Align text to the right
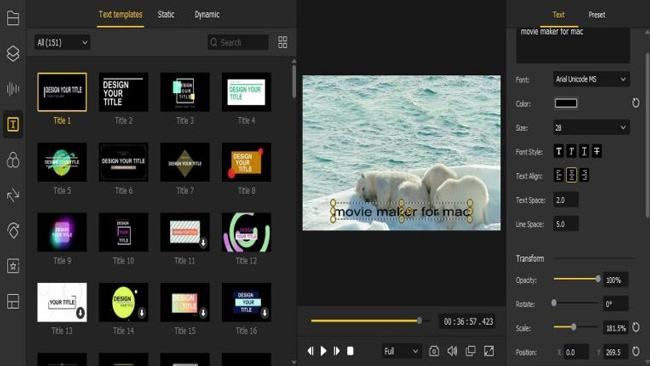 [585, 175]
